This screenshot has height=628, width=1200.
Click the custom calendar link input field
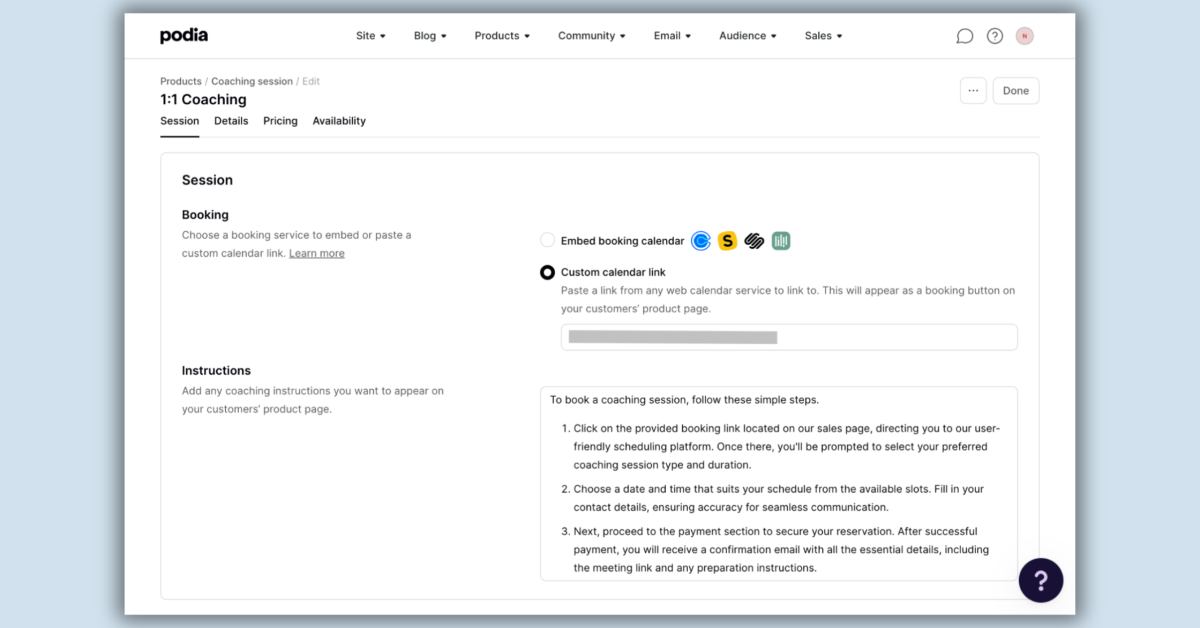tap(788, 337)
